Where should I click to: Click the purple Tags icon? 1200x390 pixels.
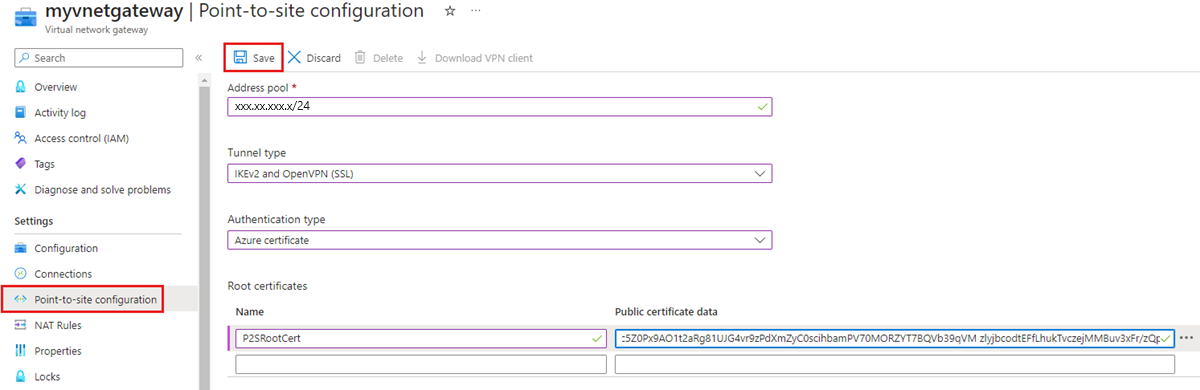point(21,164)
